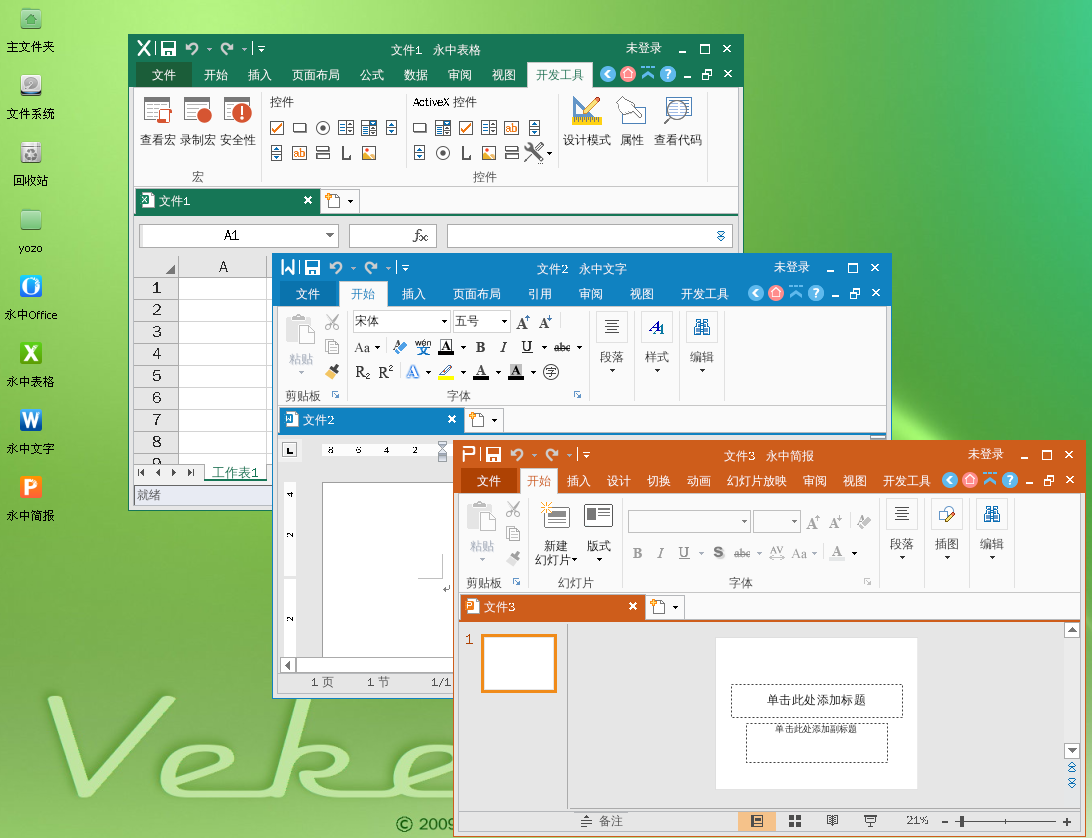1092x838 pixels.
Task: Apply strikethrough abc in Writer
Action: [x=562, y=347]
